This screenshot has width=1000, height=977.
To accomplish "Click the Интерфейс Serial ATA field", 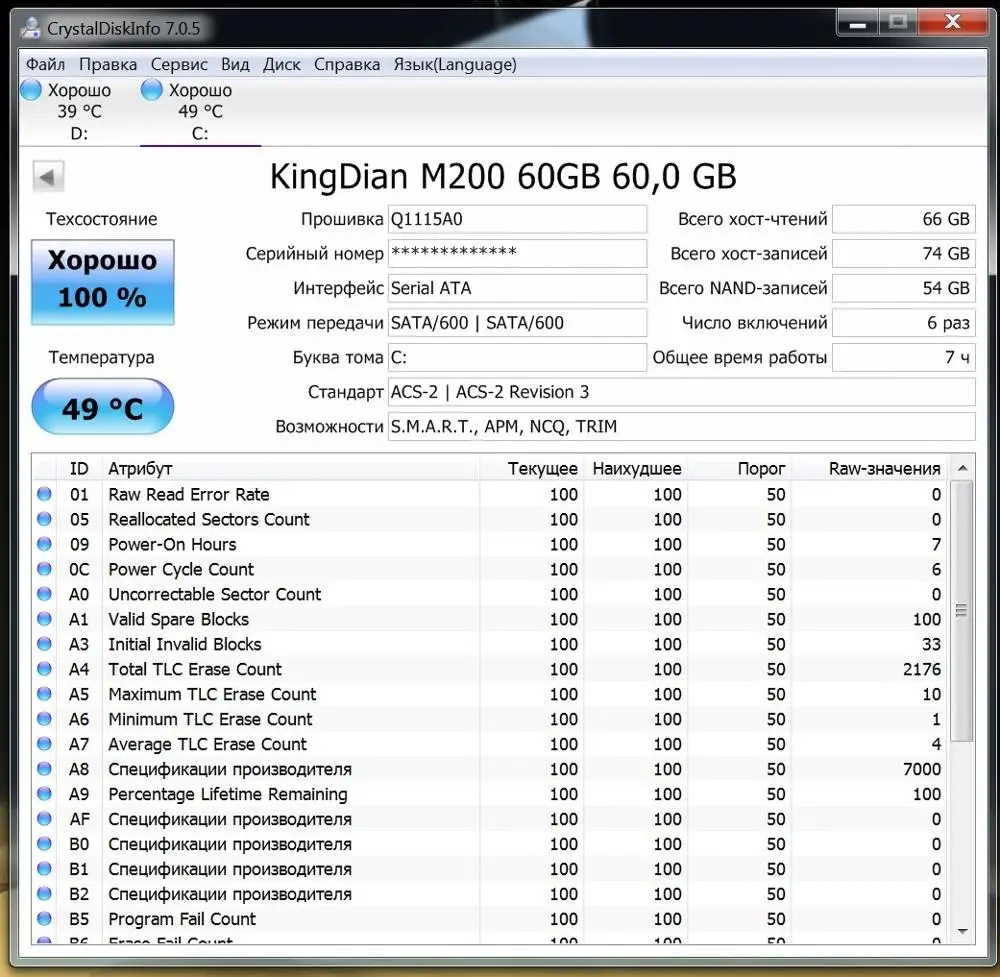I will pyautogui.click(x=517, y=288).
